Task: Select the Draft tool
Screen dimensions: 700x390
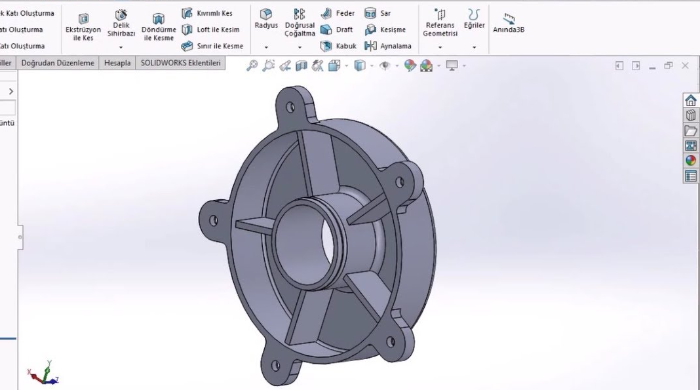Action: pos(337,29)
